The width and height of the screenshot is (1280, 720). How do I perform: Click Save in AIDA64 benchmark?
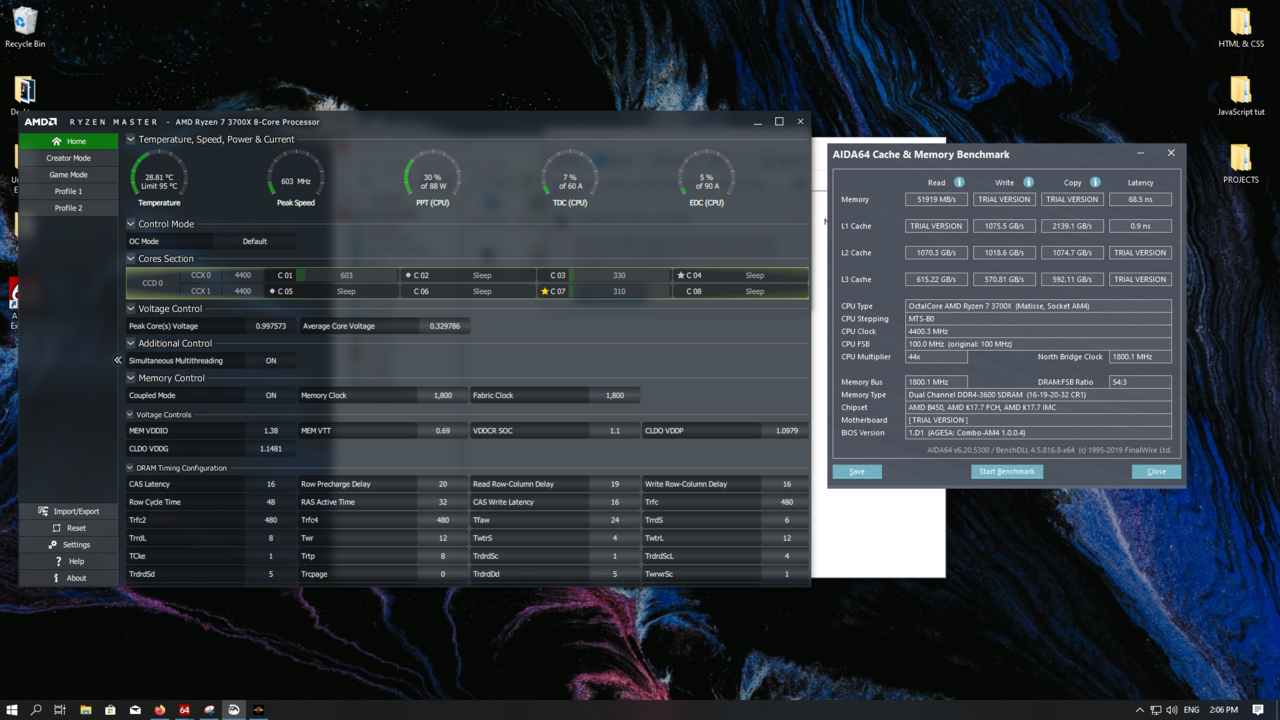click(x=857, y=471)
